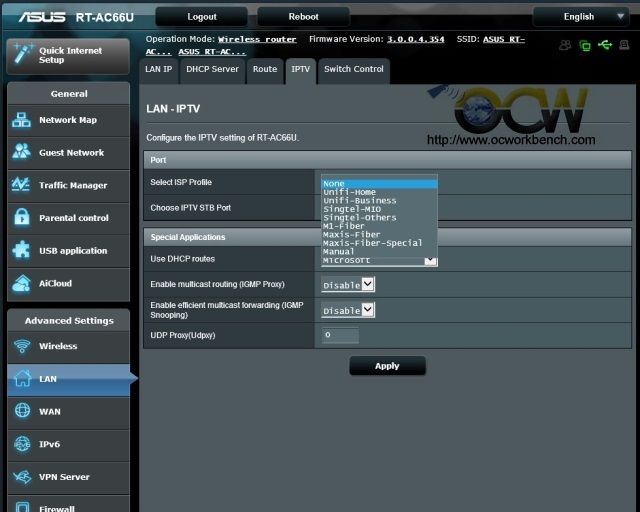640x512 pixels.
Task: Click the ASUS logo
Action: tap(42, 17)
